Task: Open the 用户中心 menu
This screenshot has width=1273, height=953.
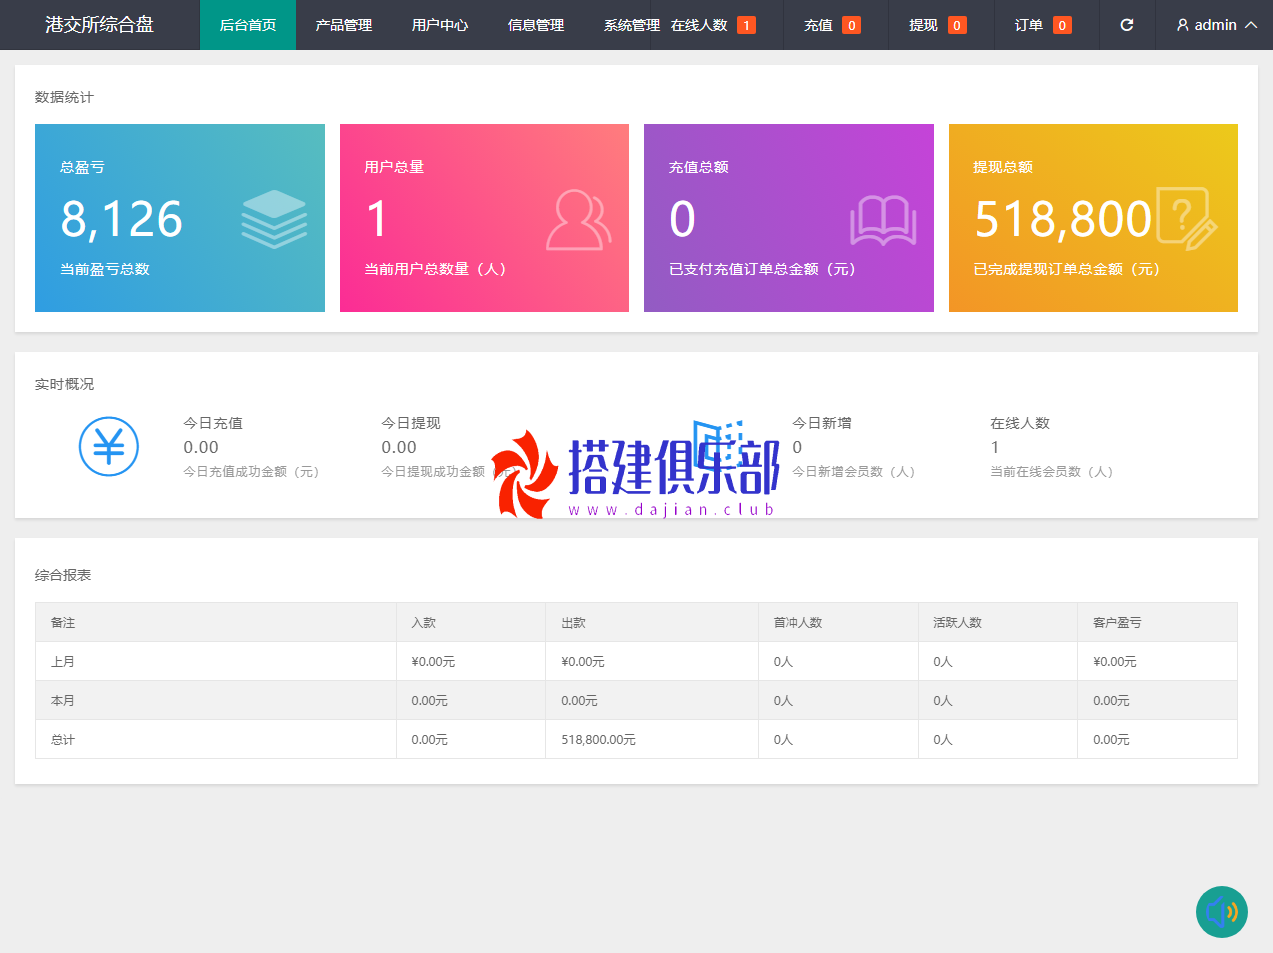Action: tap(440, 25)
